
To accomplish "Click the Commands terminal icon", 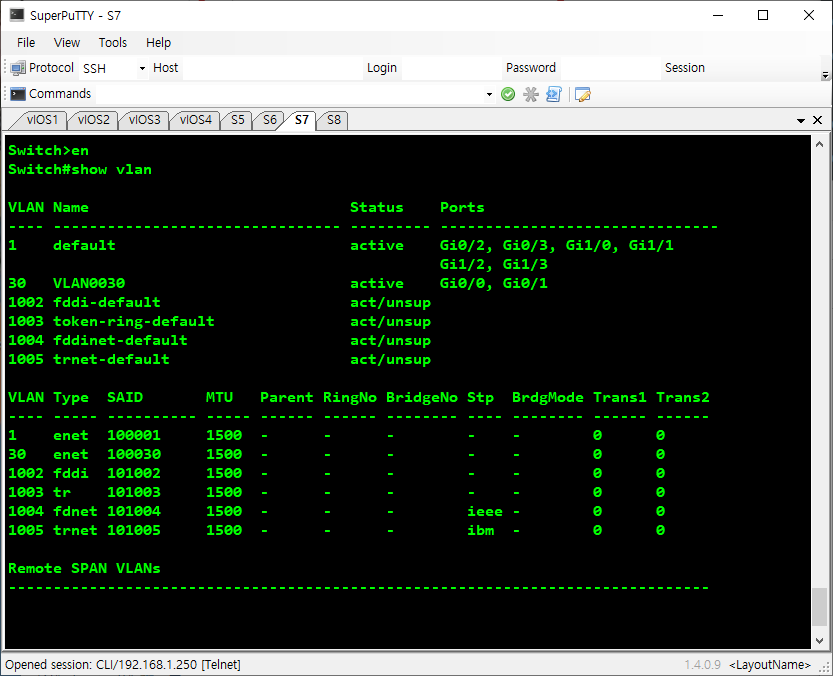I will click(x=18, y=94).
